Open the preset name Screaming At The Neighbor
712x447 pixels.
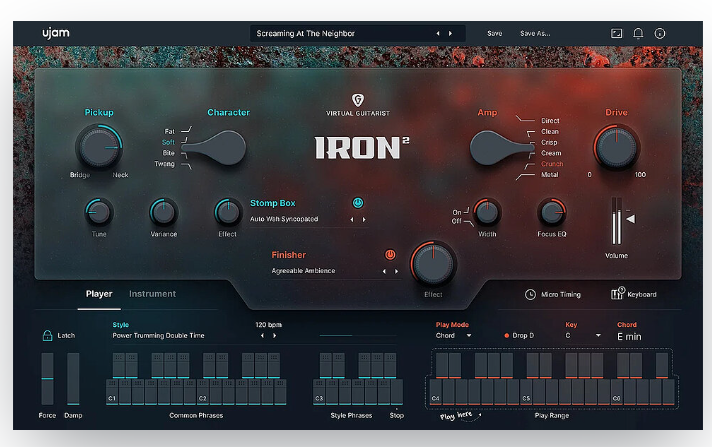click(306, 34)
